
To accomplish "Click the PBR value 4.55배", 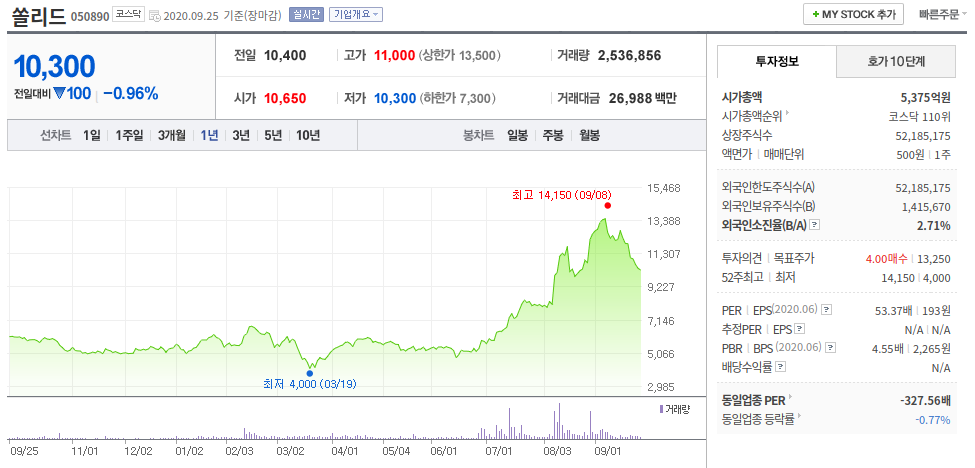I will [x=890, y=348].
